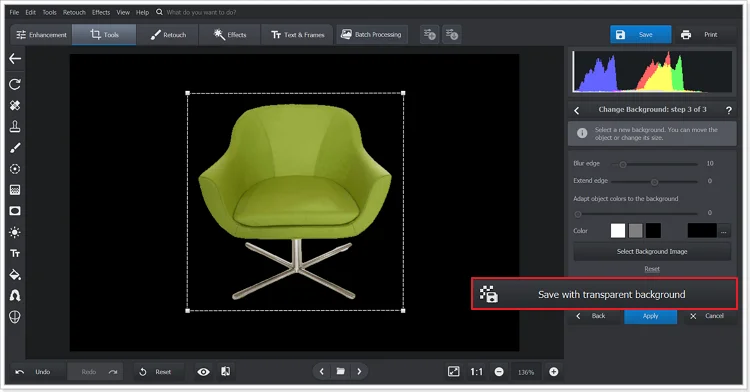Click the Undo button
The width and height of the screenshot is (750, 392).
point(35,371)
